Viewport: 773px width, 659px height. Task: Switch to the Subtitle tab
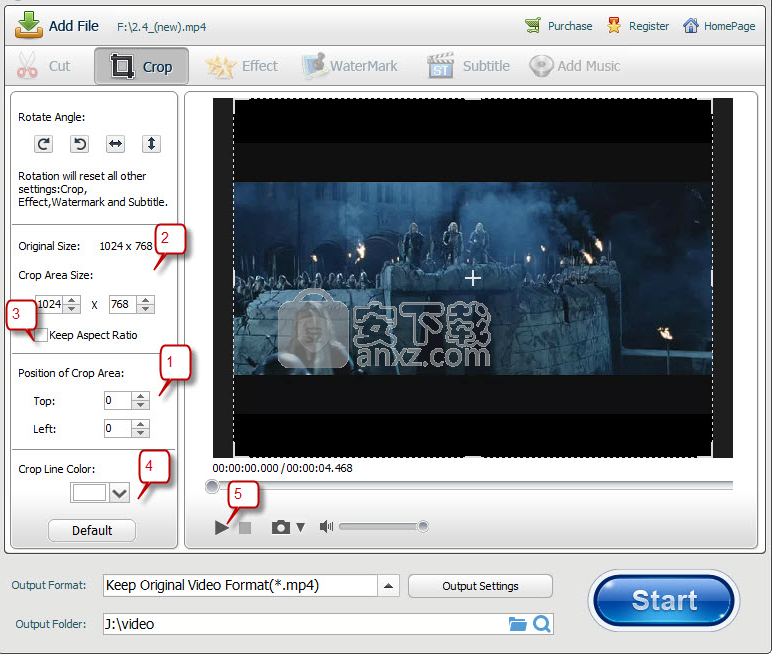click(468, 66)
